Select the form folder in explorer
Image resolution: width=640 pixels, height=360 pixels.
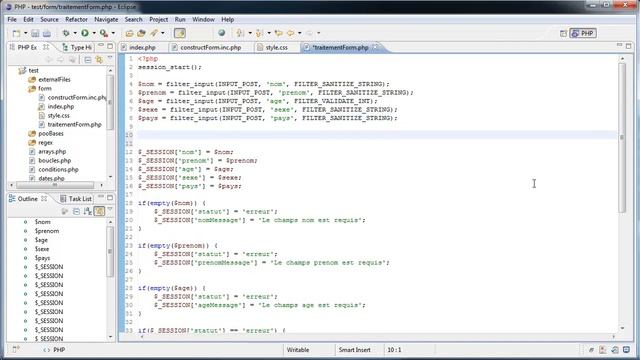[44, 88]
